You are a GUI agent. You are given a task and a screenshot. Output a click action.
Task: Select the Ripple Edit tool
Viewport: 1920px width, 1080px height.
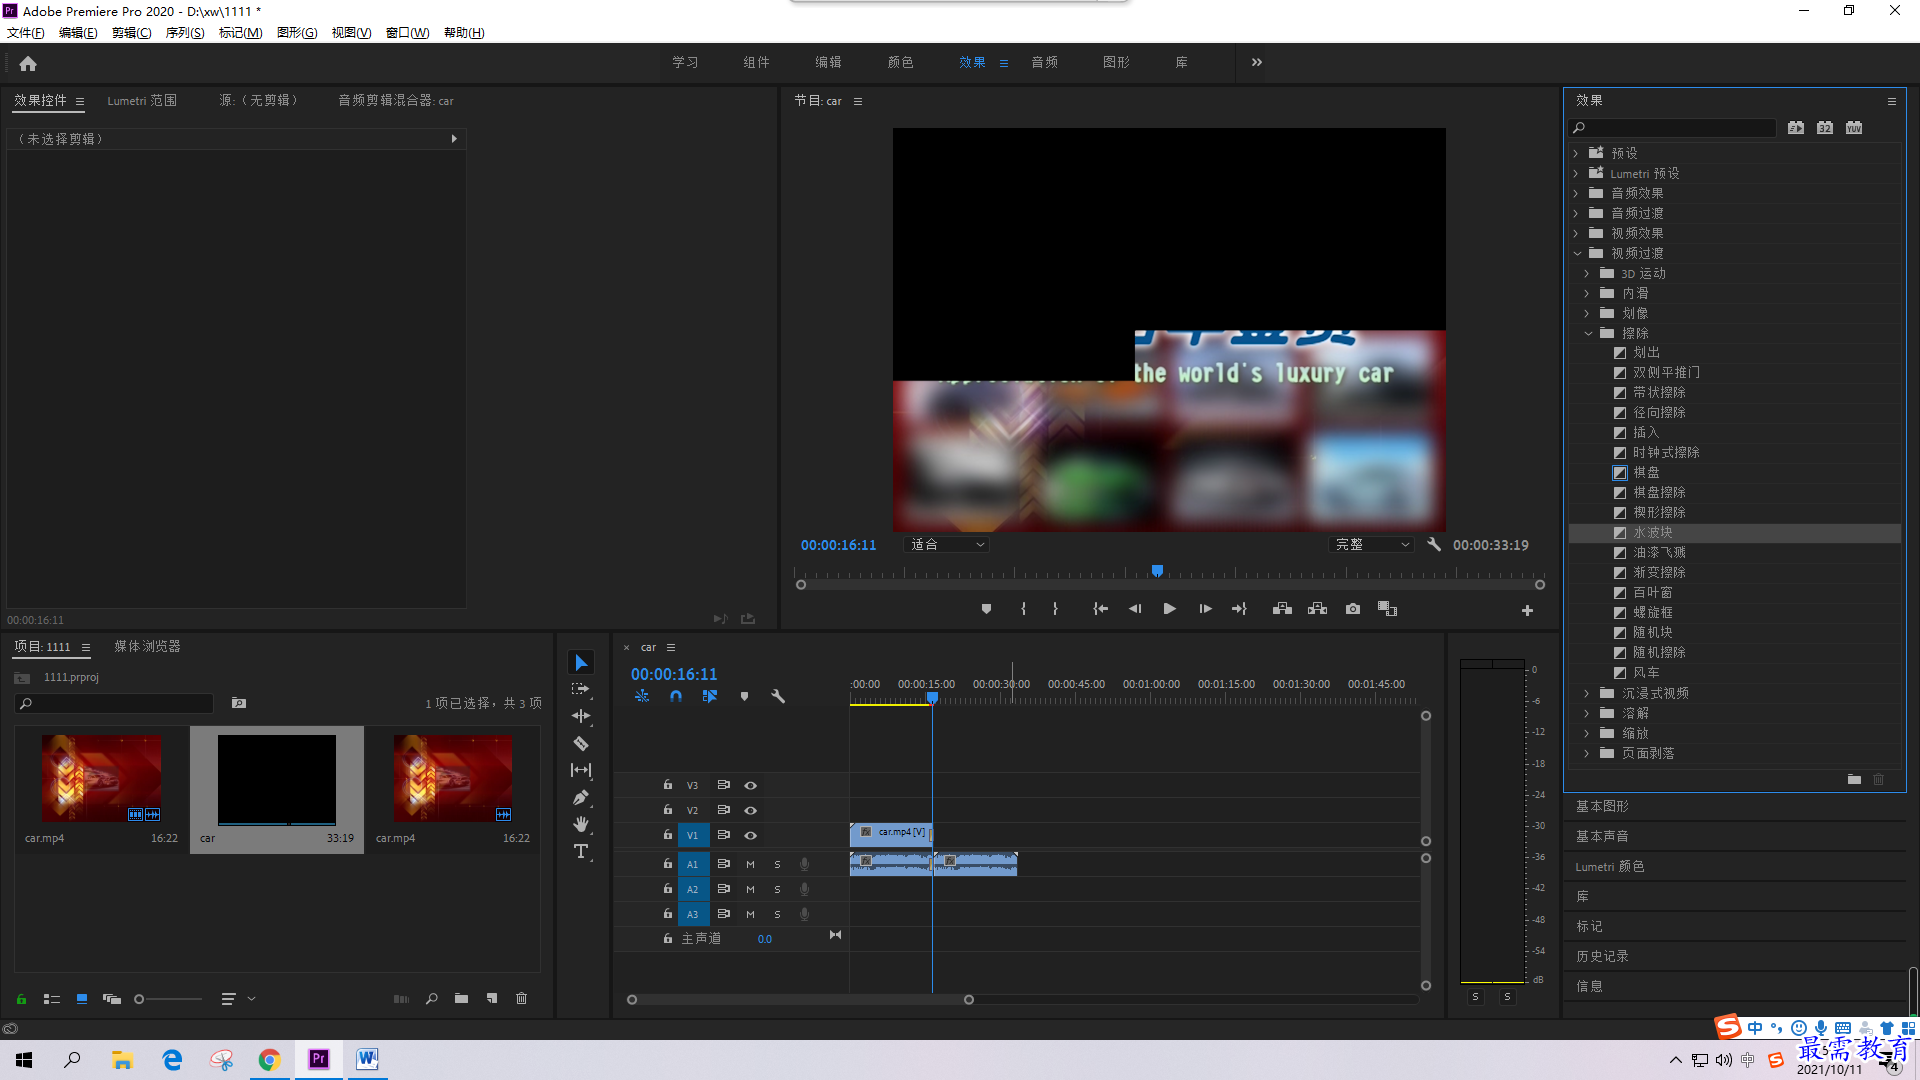pos(581,716)
